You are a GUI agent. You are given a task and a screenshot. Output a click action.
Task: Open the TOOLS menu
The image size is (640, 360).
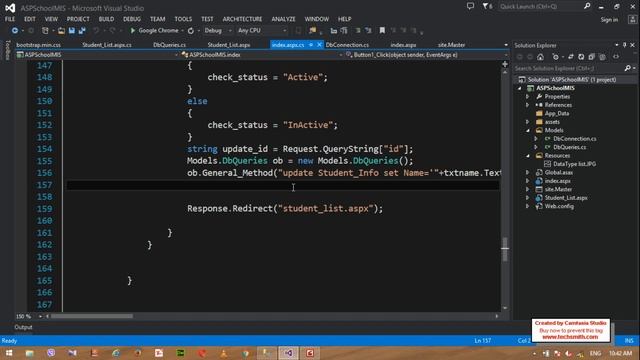(x=183, y=19)
